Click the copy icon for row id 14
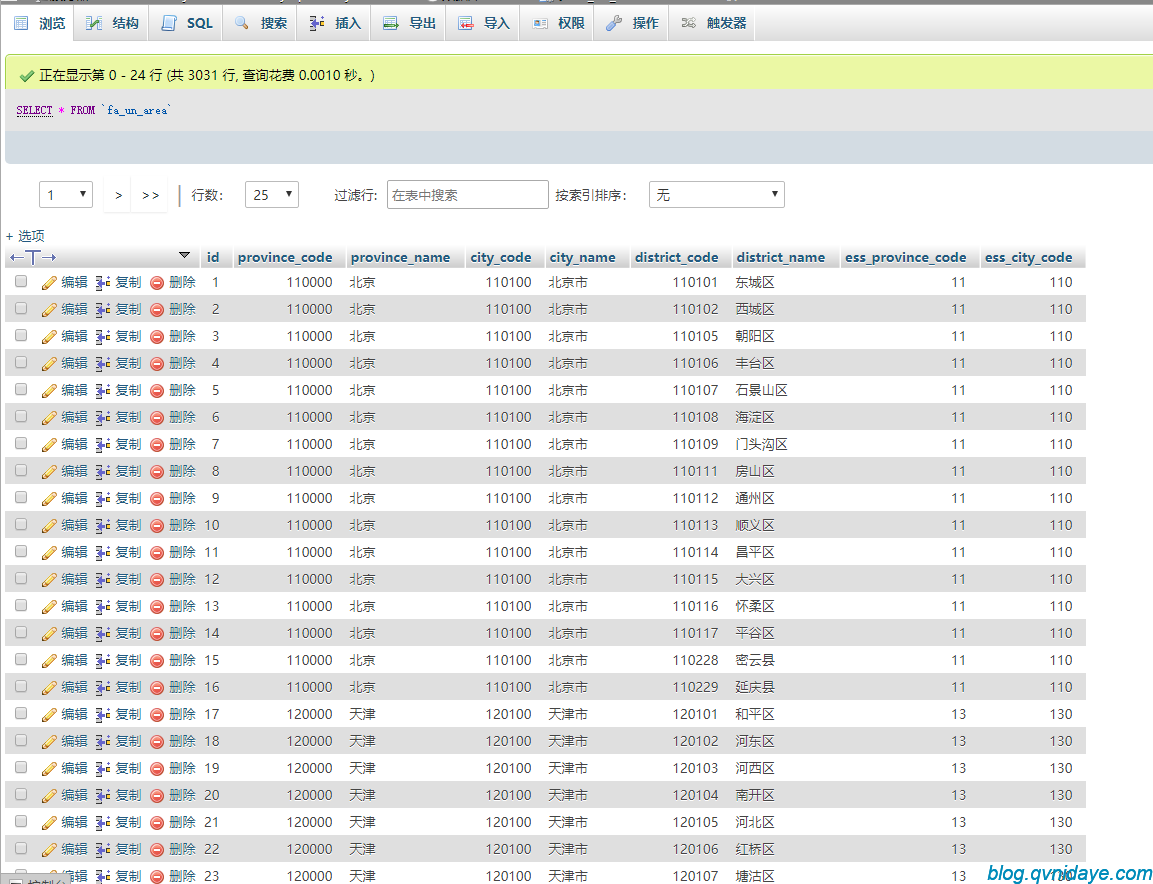This screenshot has width=1153, height=884. pos(103,633)
